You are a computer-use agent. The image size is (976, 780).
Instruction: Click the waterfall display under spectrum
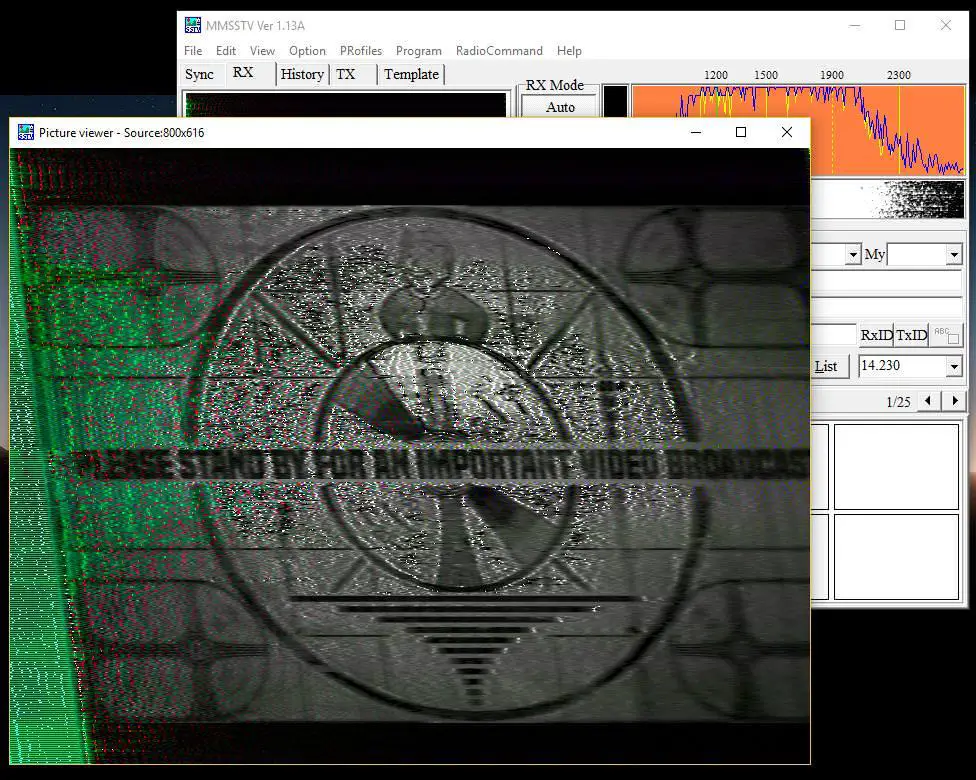pos(888,199)
